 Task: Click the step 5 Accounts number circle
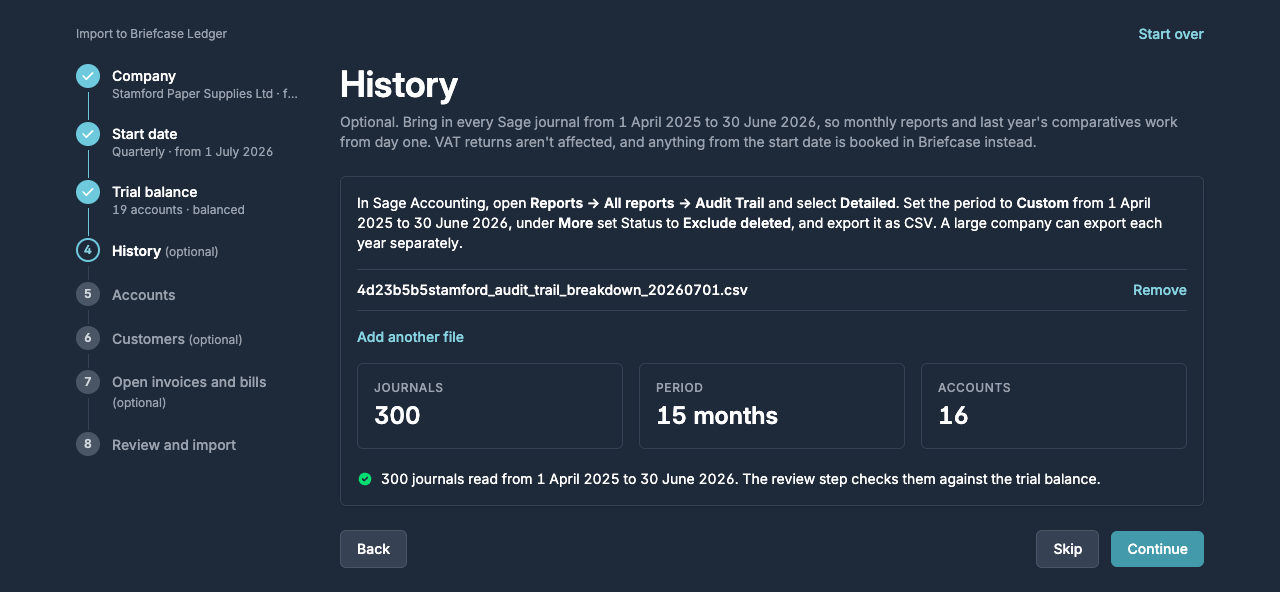[88, 294]
